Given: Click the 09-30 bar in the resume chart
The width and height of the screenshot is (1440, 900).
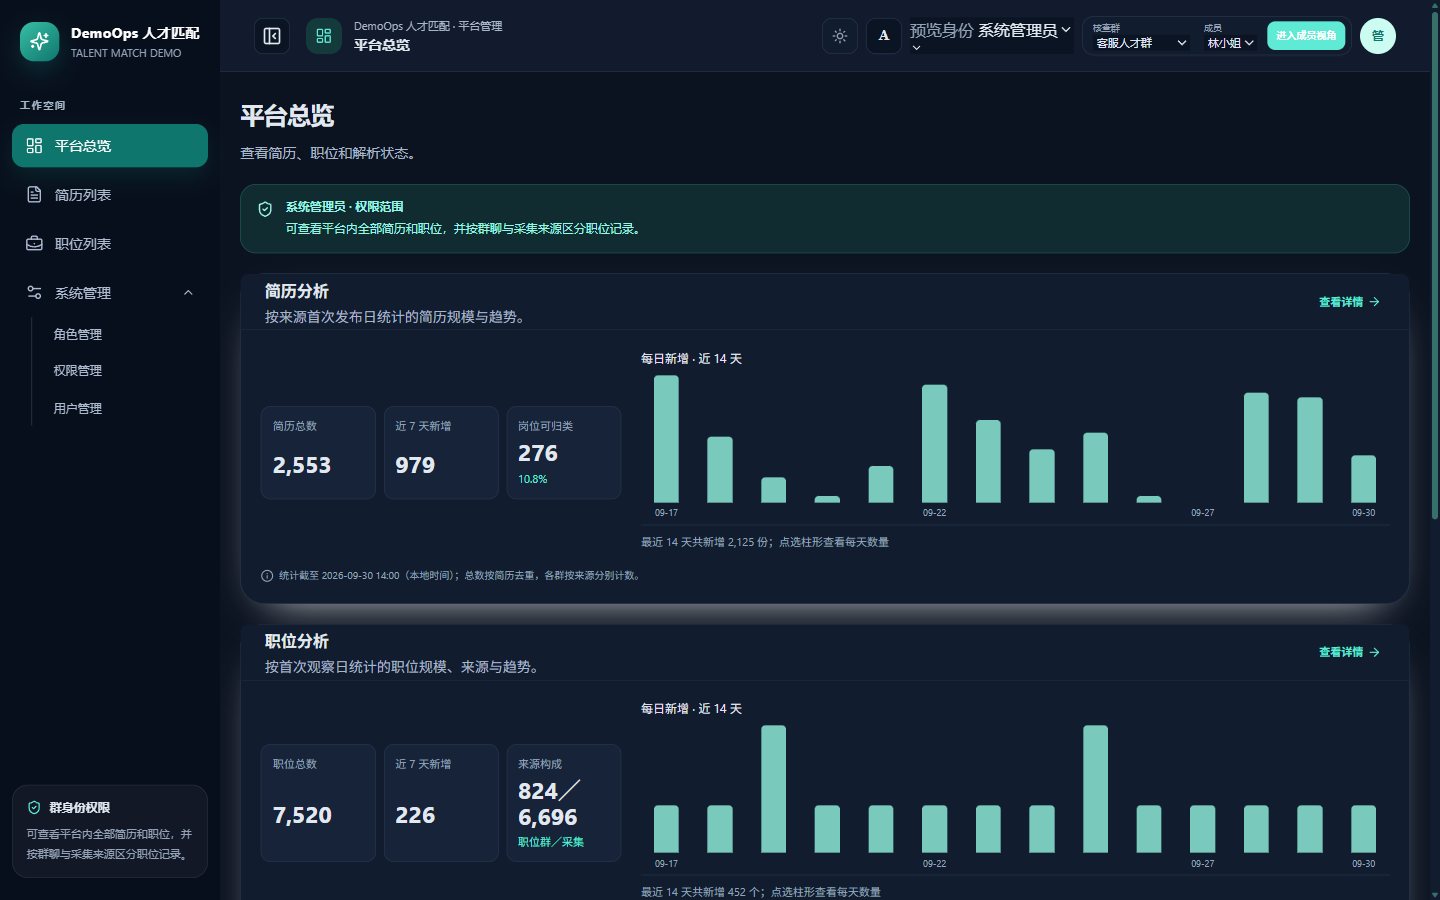Looking at the screenshot, I should pos(1364,479).
